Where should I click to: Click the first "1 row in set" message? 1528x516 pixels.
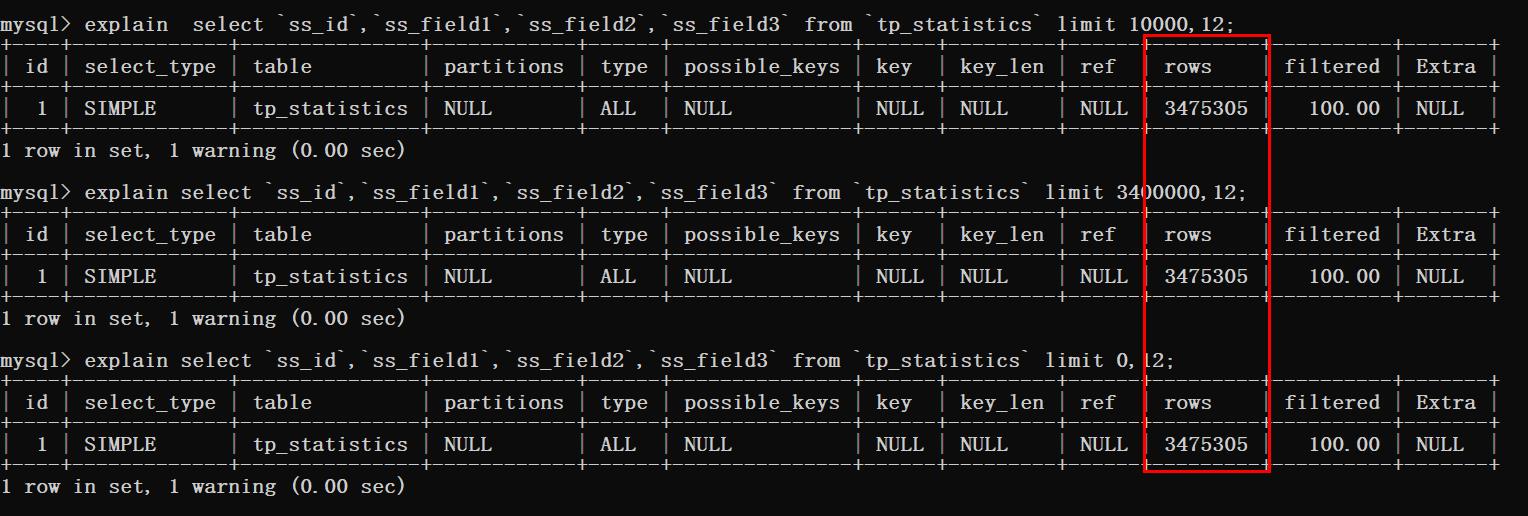(203, 151)
